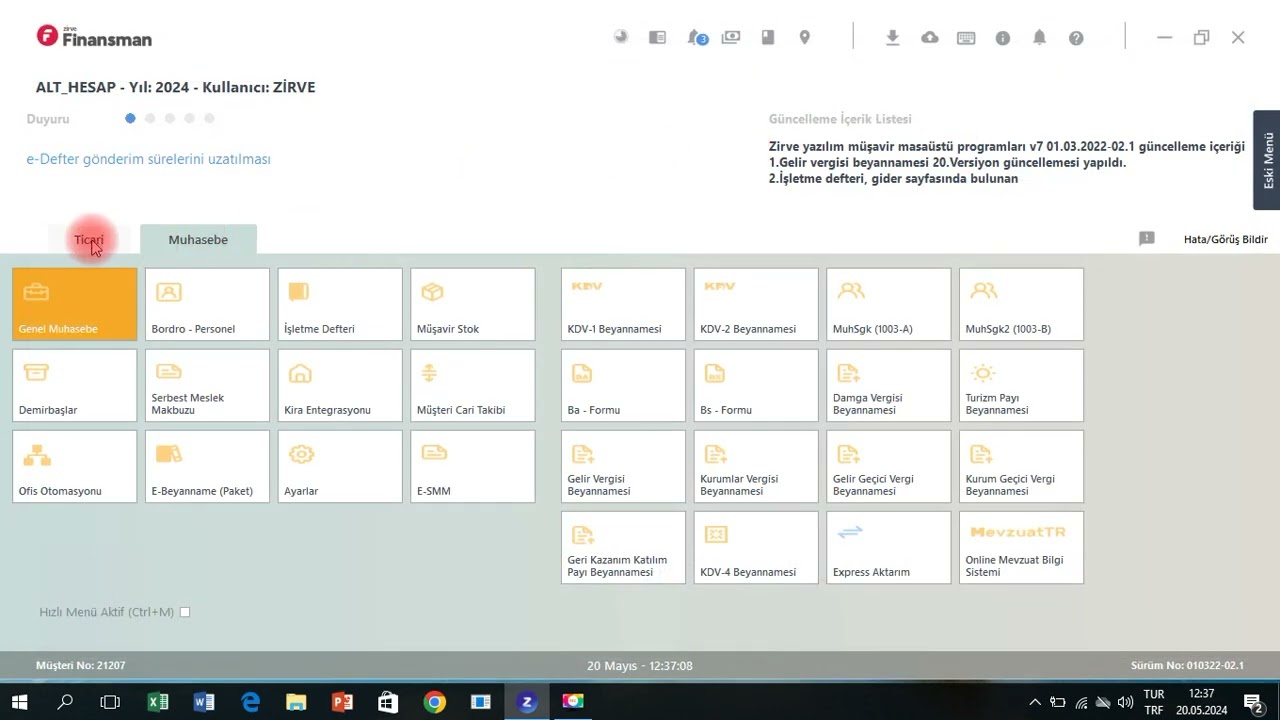Image resolution: width=1280 pixels, height=720 pixels.
Task: Click the card list icon in the header
Action: (x=657, y=37)
